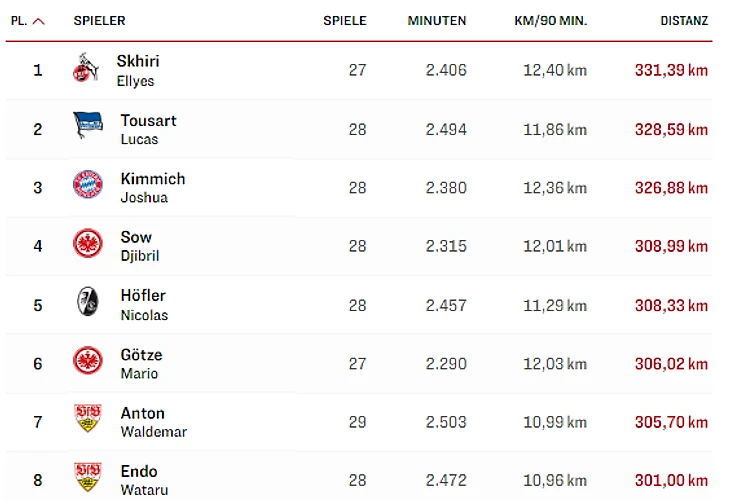Screen dimensions: 730x501
Task: Open Götze Mario player link
Action: point(141,363)
